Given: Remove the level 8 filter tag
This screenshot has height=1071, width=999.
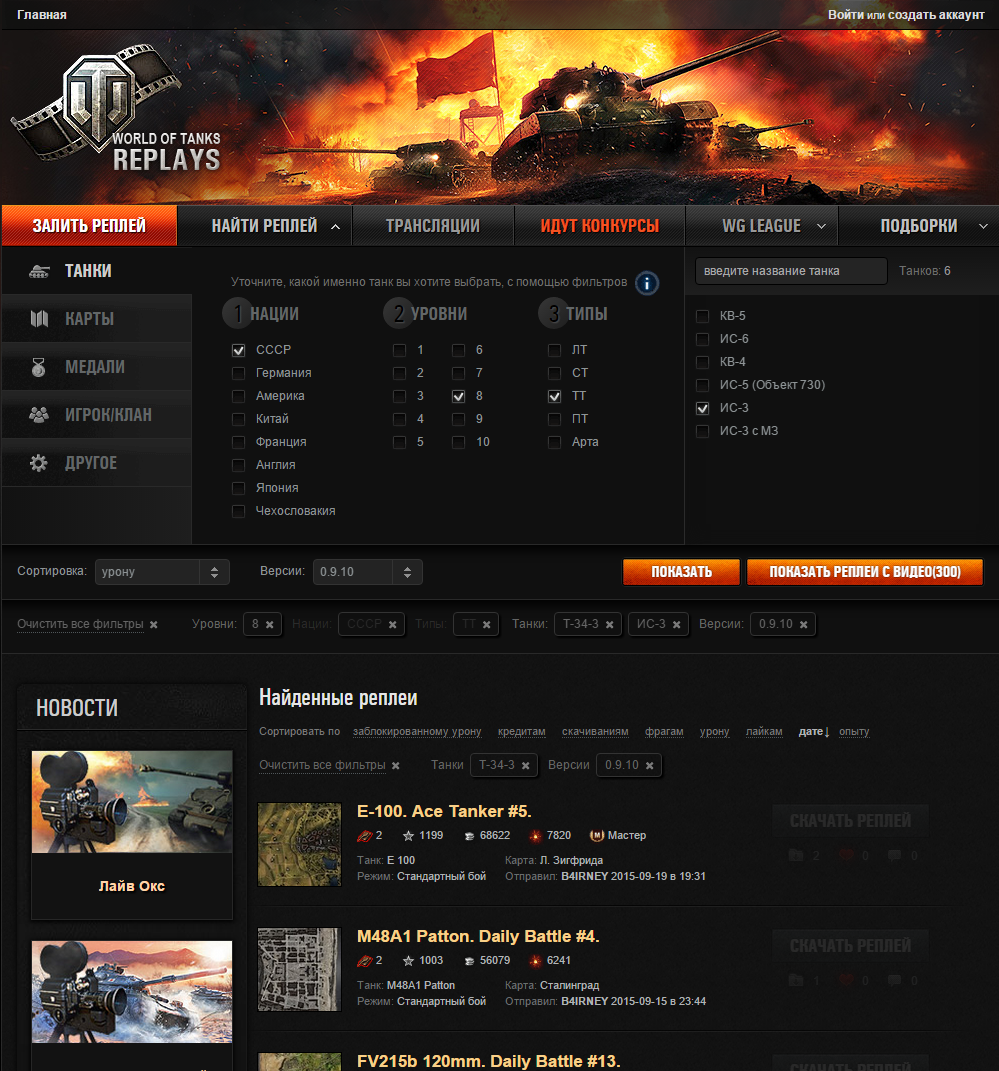Looking at the screenshot, I should 270,624.
